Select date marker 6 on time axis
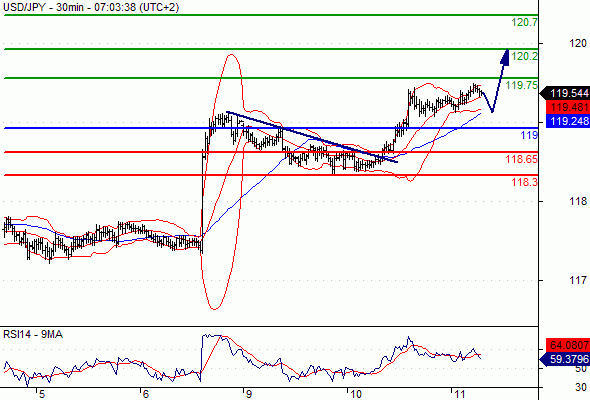 pos(146,394)
